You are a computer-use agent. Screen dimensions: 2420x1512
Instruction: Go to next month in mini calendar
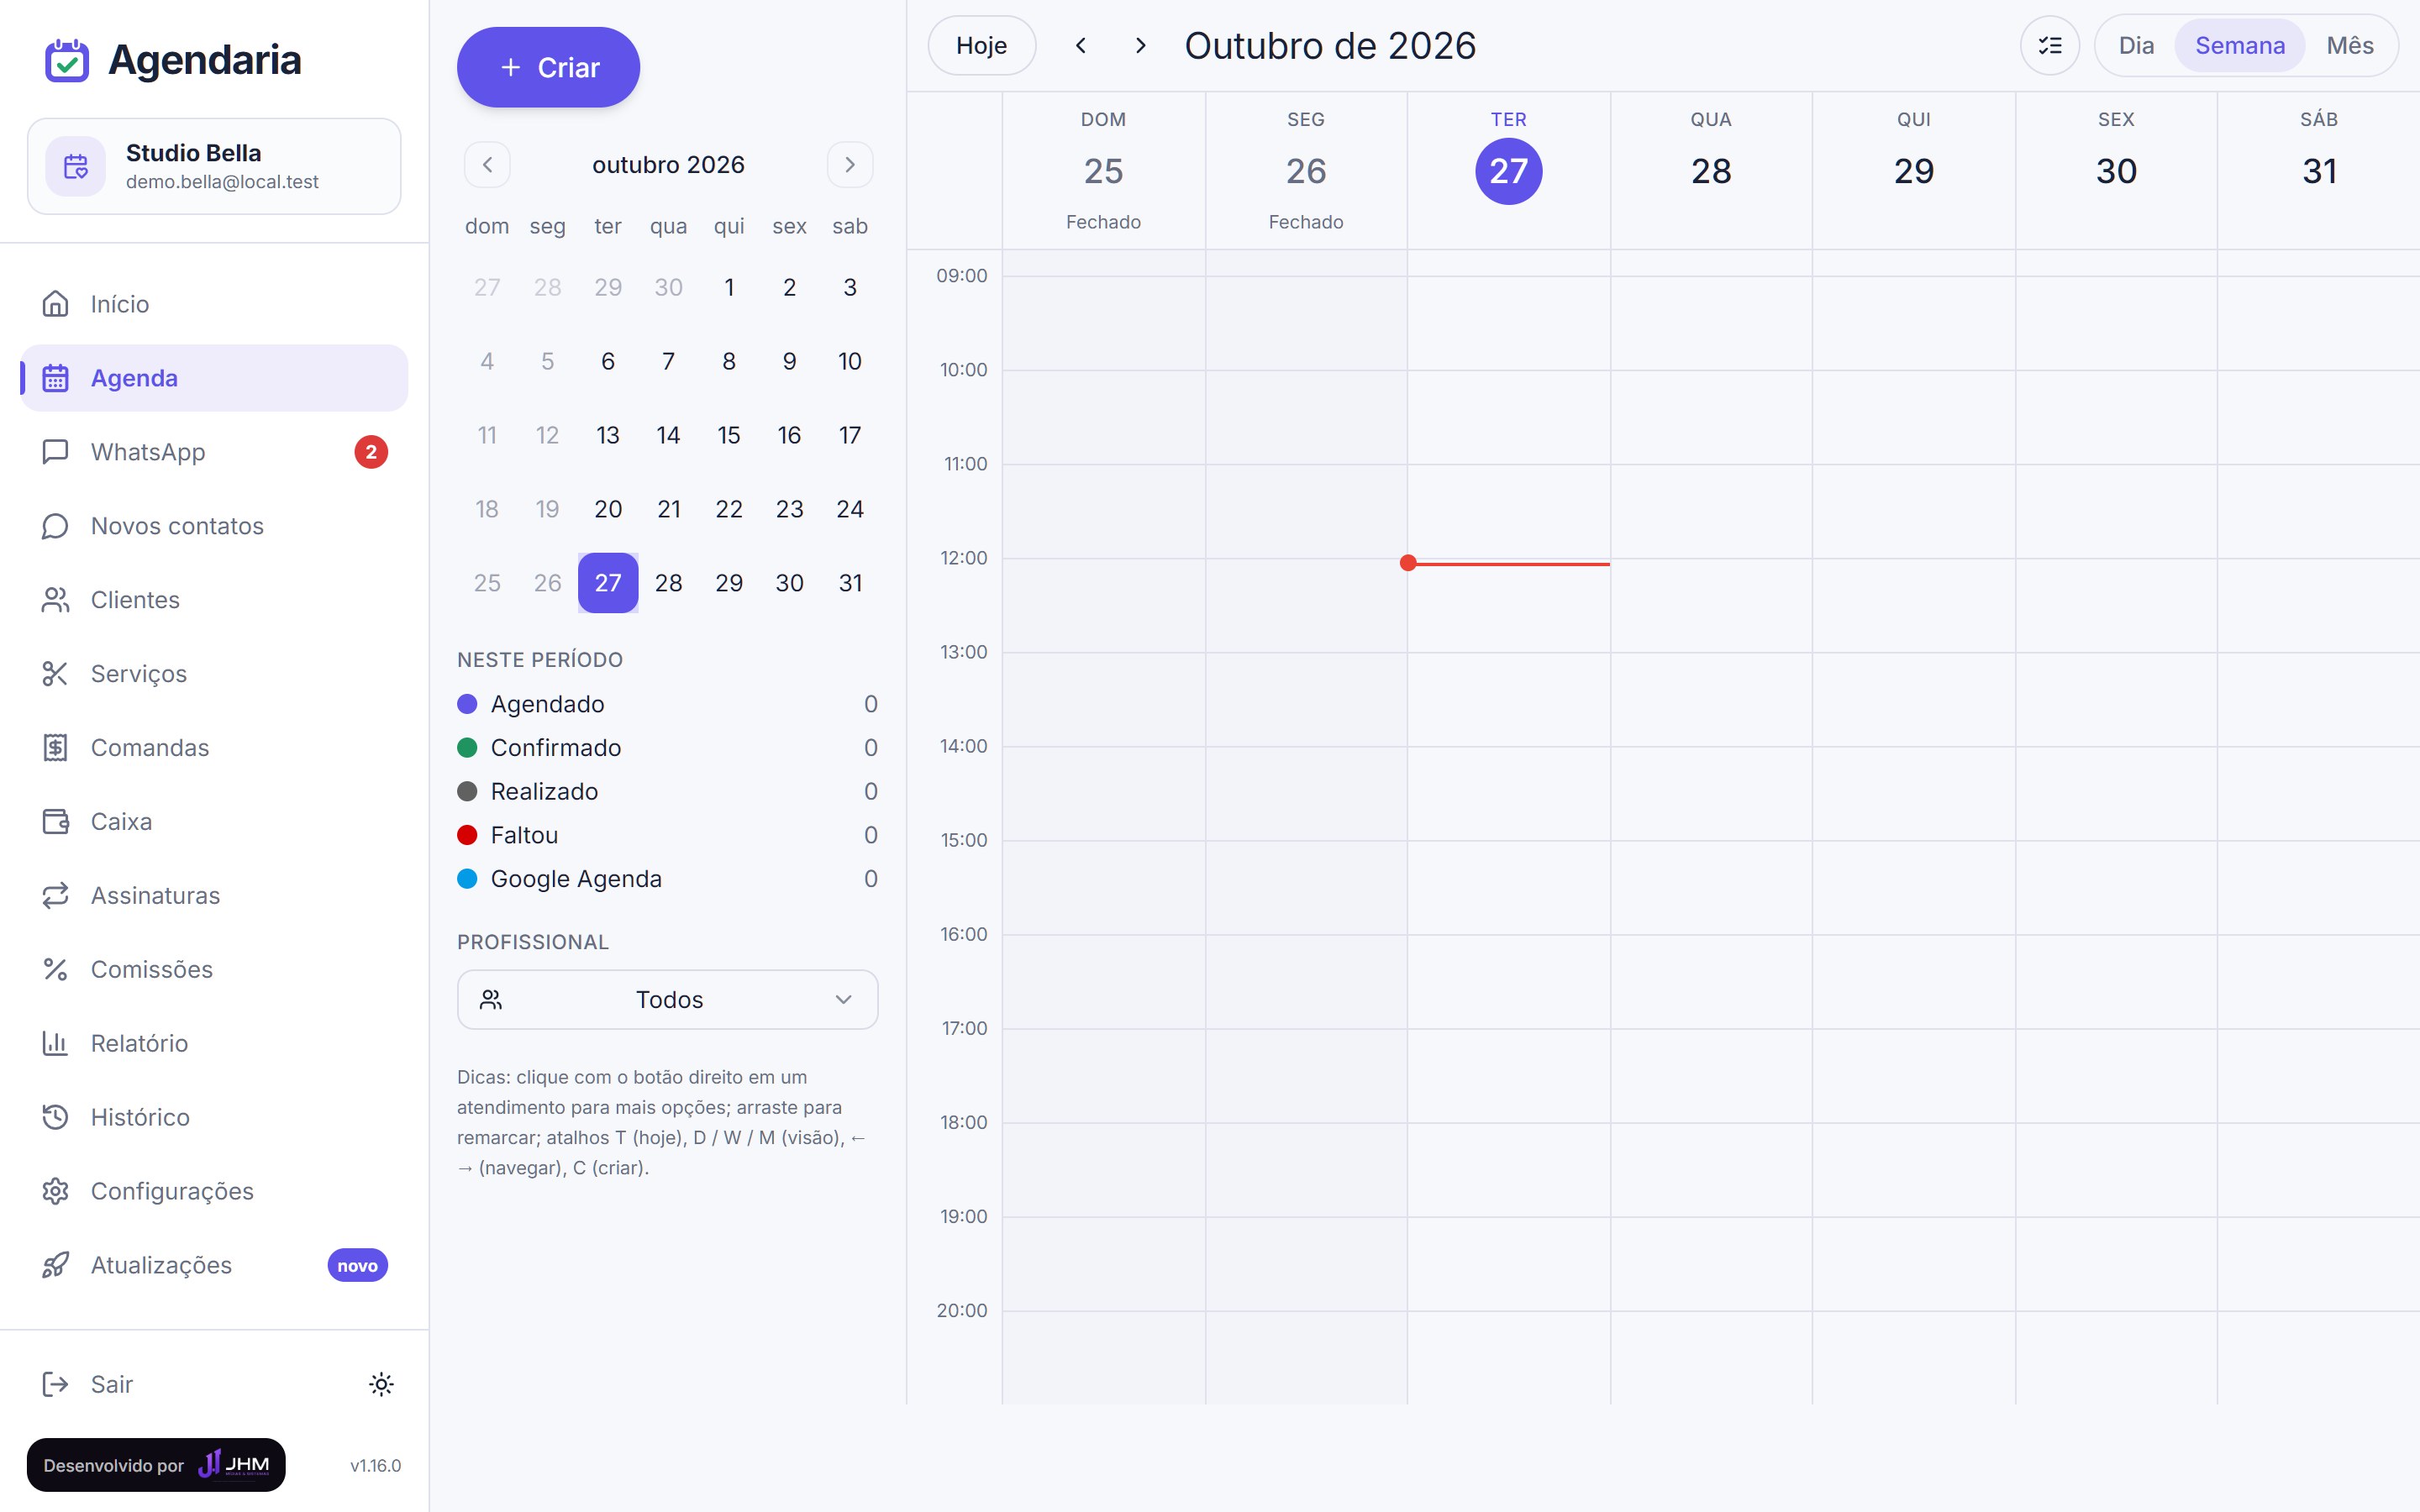[849, 164]
